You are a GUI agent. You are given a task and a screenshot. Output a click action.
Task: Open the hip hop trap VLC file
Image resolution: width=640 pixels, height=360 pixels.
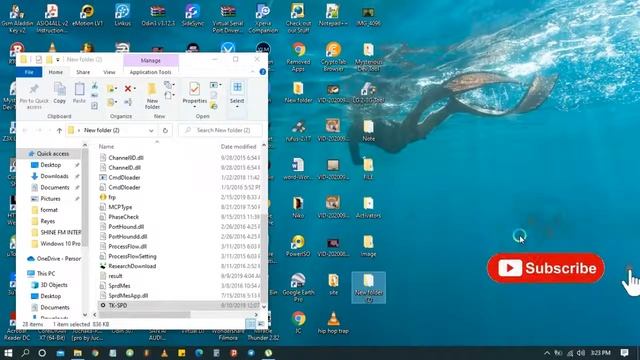(333, 322)
